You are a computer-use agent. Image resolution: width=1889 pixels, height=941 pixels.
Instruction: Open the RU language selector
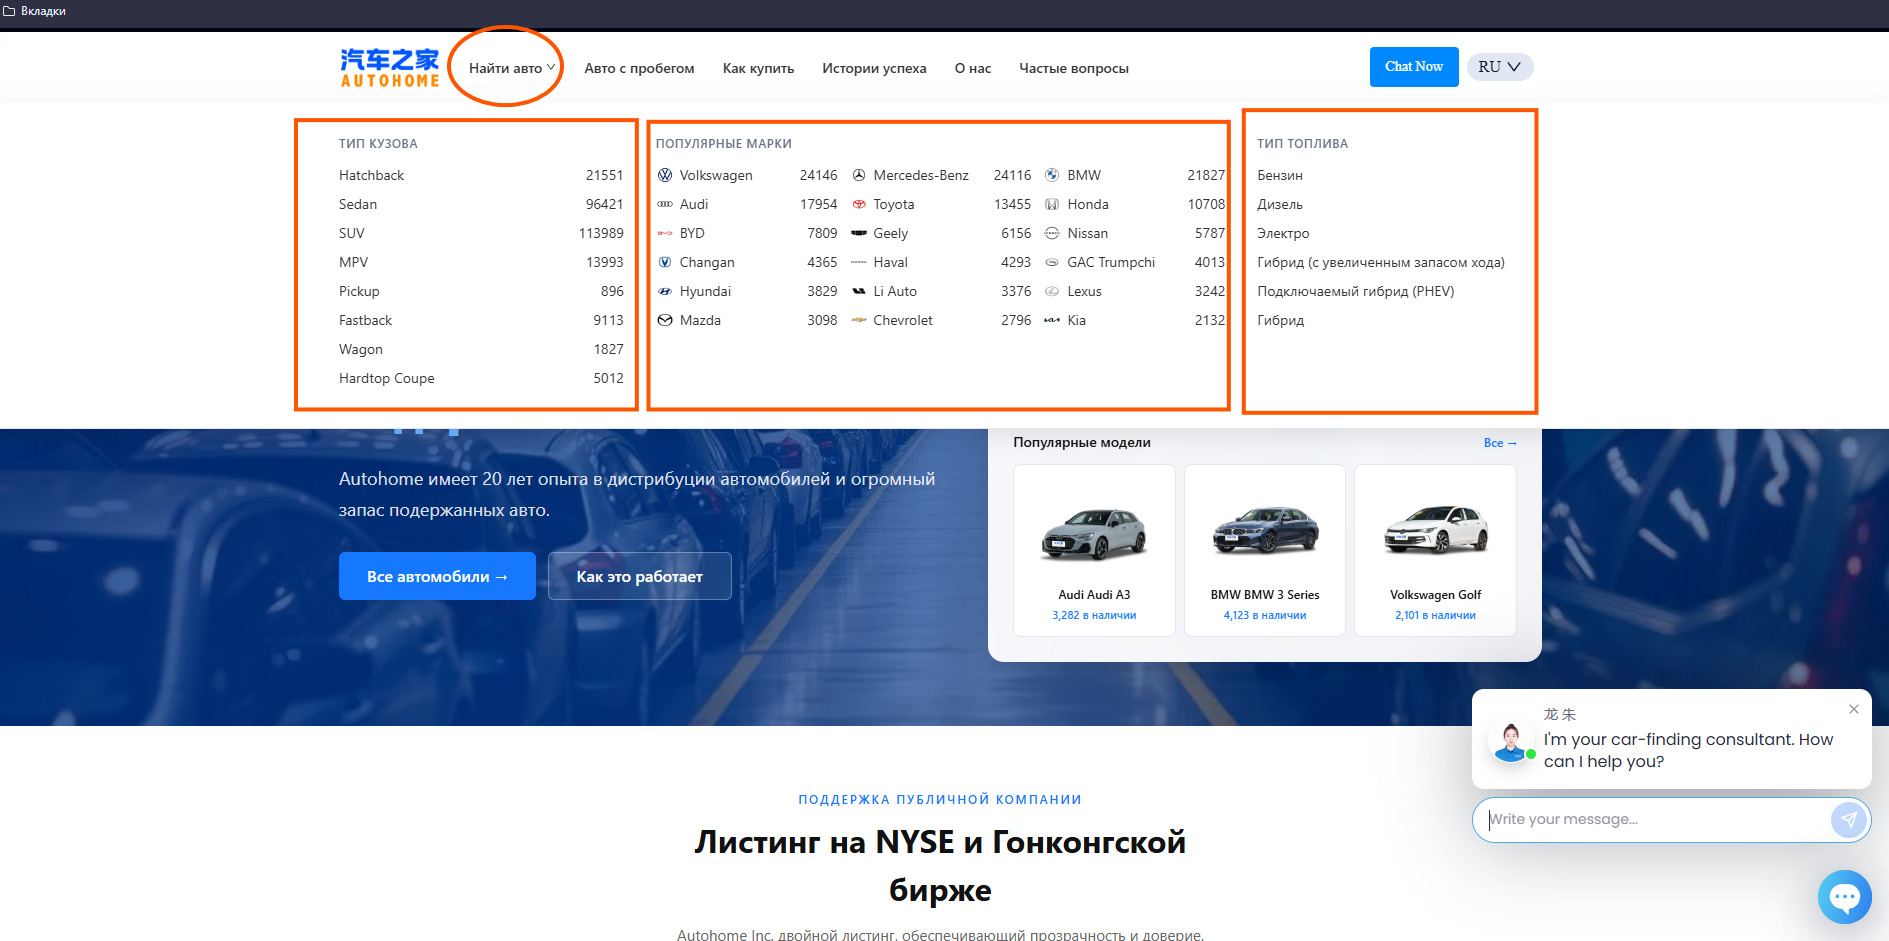(1499, 67)
